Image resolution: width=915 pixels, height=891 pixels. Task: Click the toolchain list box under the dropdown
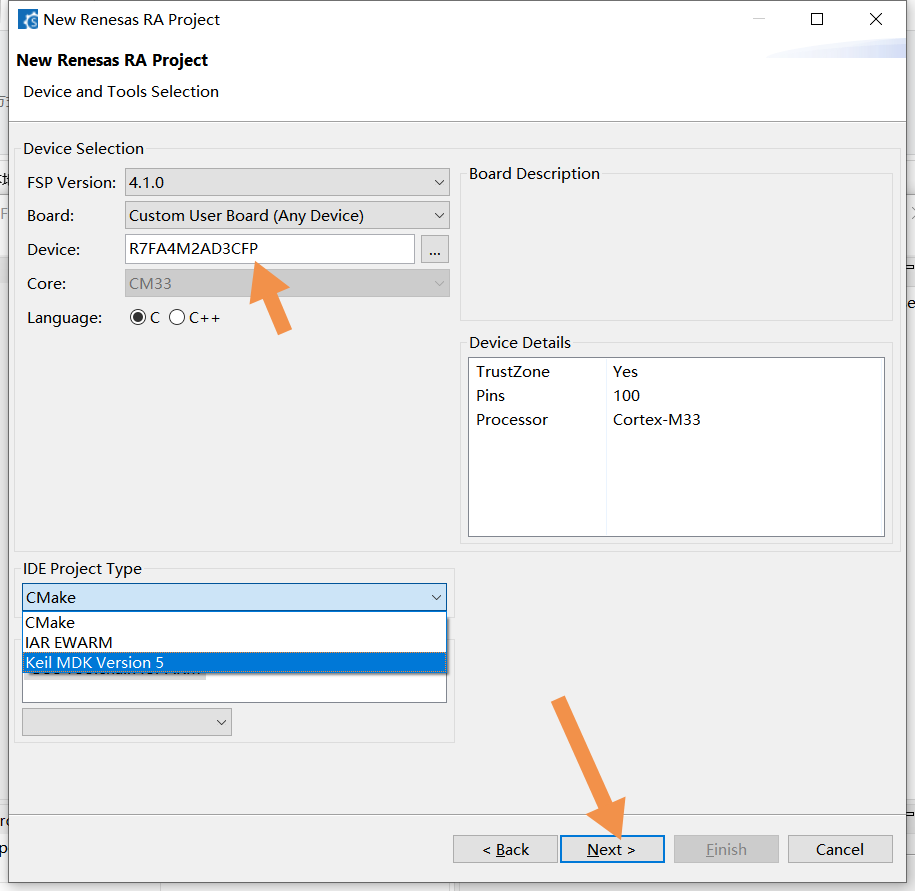(x=234, y=687)
